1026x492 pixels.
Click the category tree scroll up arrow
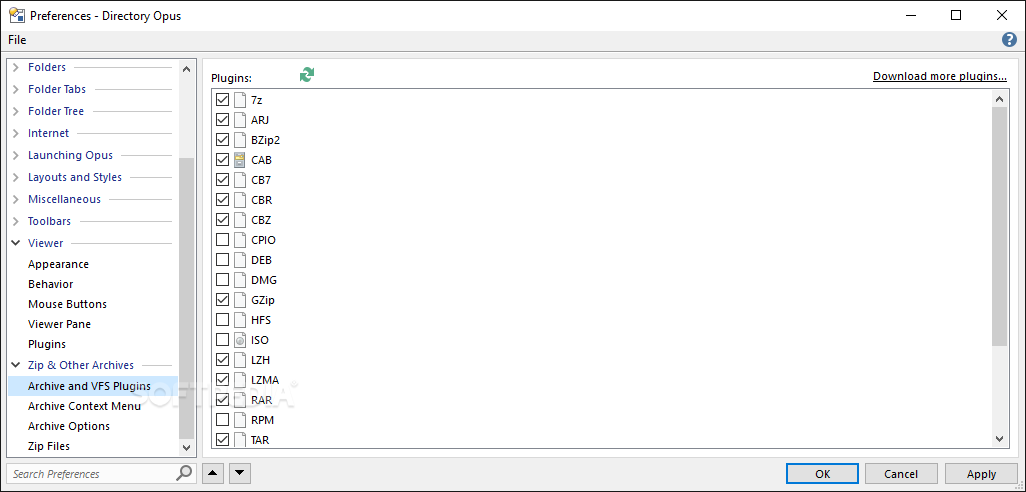click(x=186, y=68)
